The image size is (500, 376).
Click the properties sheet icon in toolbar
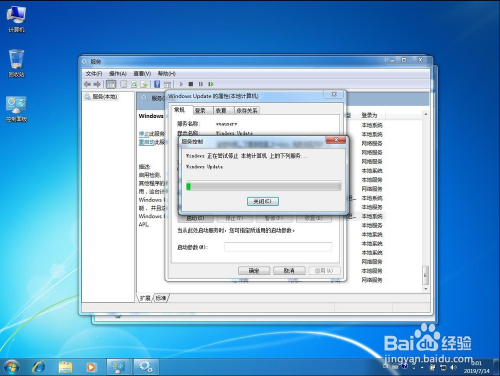(x=124, y=84)
